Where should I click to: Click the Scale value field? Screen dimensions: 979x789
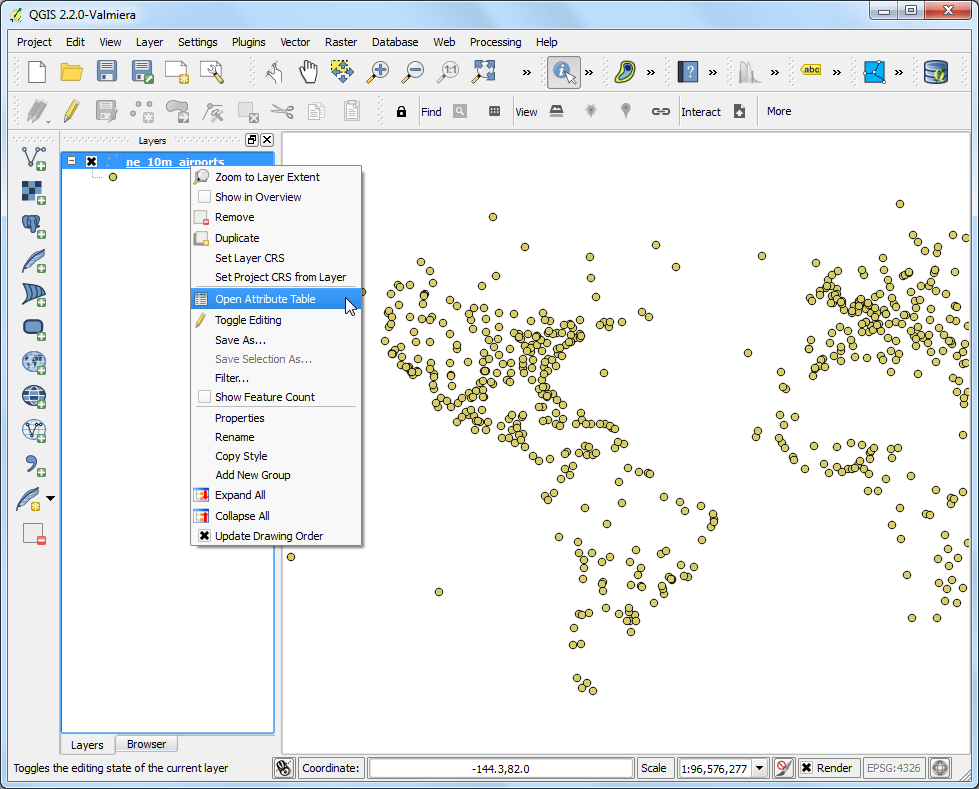714,768
